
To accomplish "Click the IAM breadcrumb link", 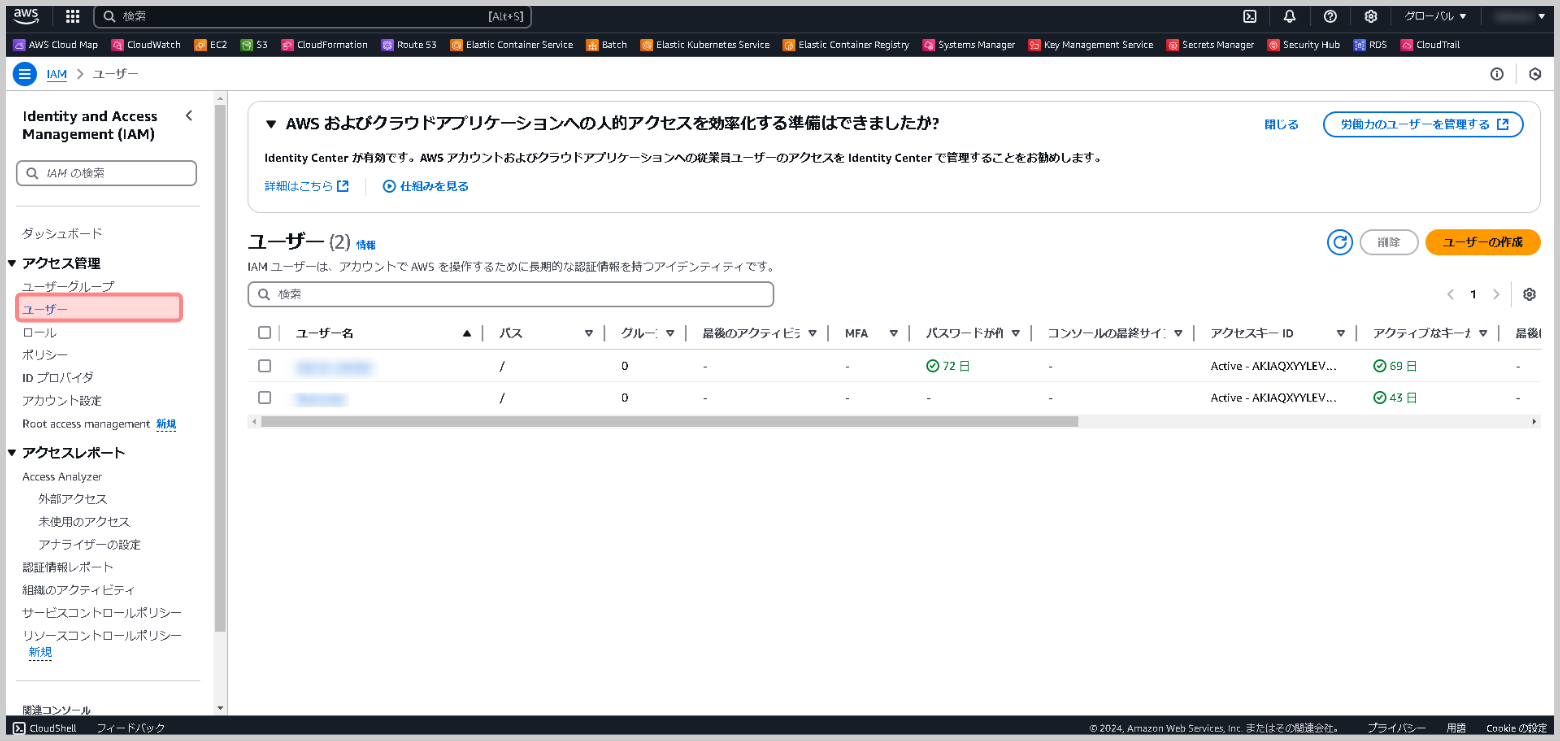I will 57,74.
